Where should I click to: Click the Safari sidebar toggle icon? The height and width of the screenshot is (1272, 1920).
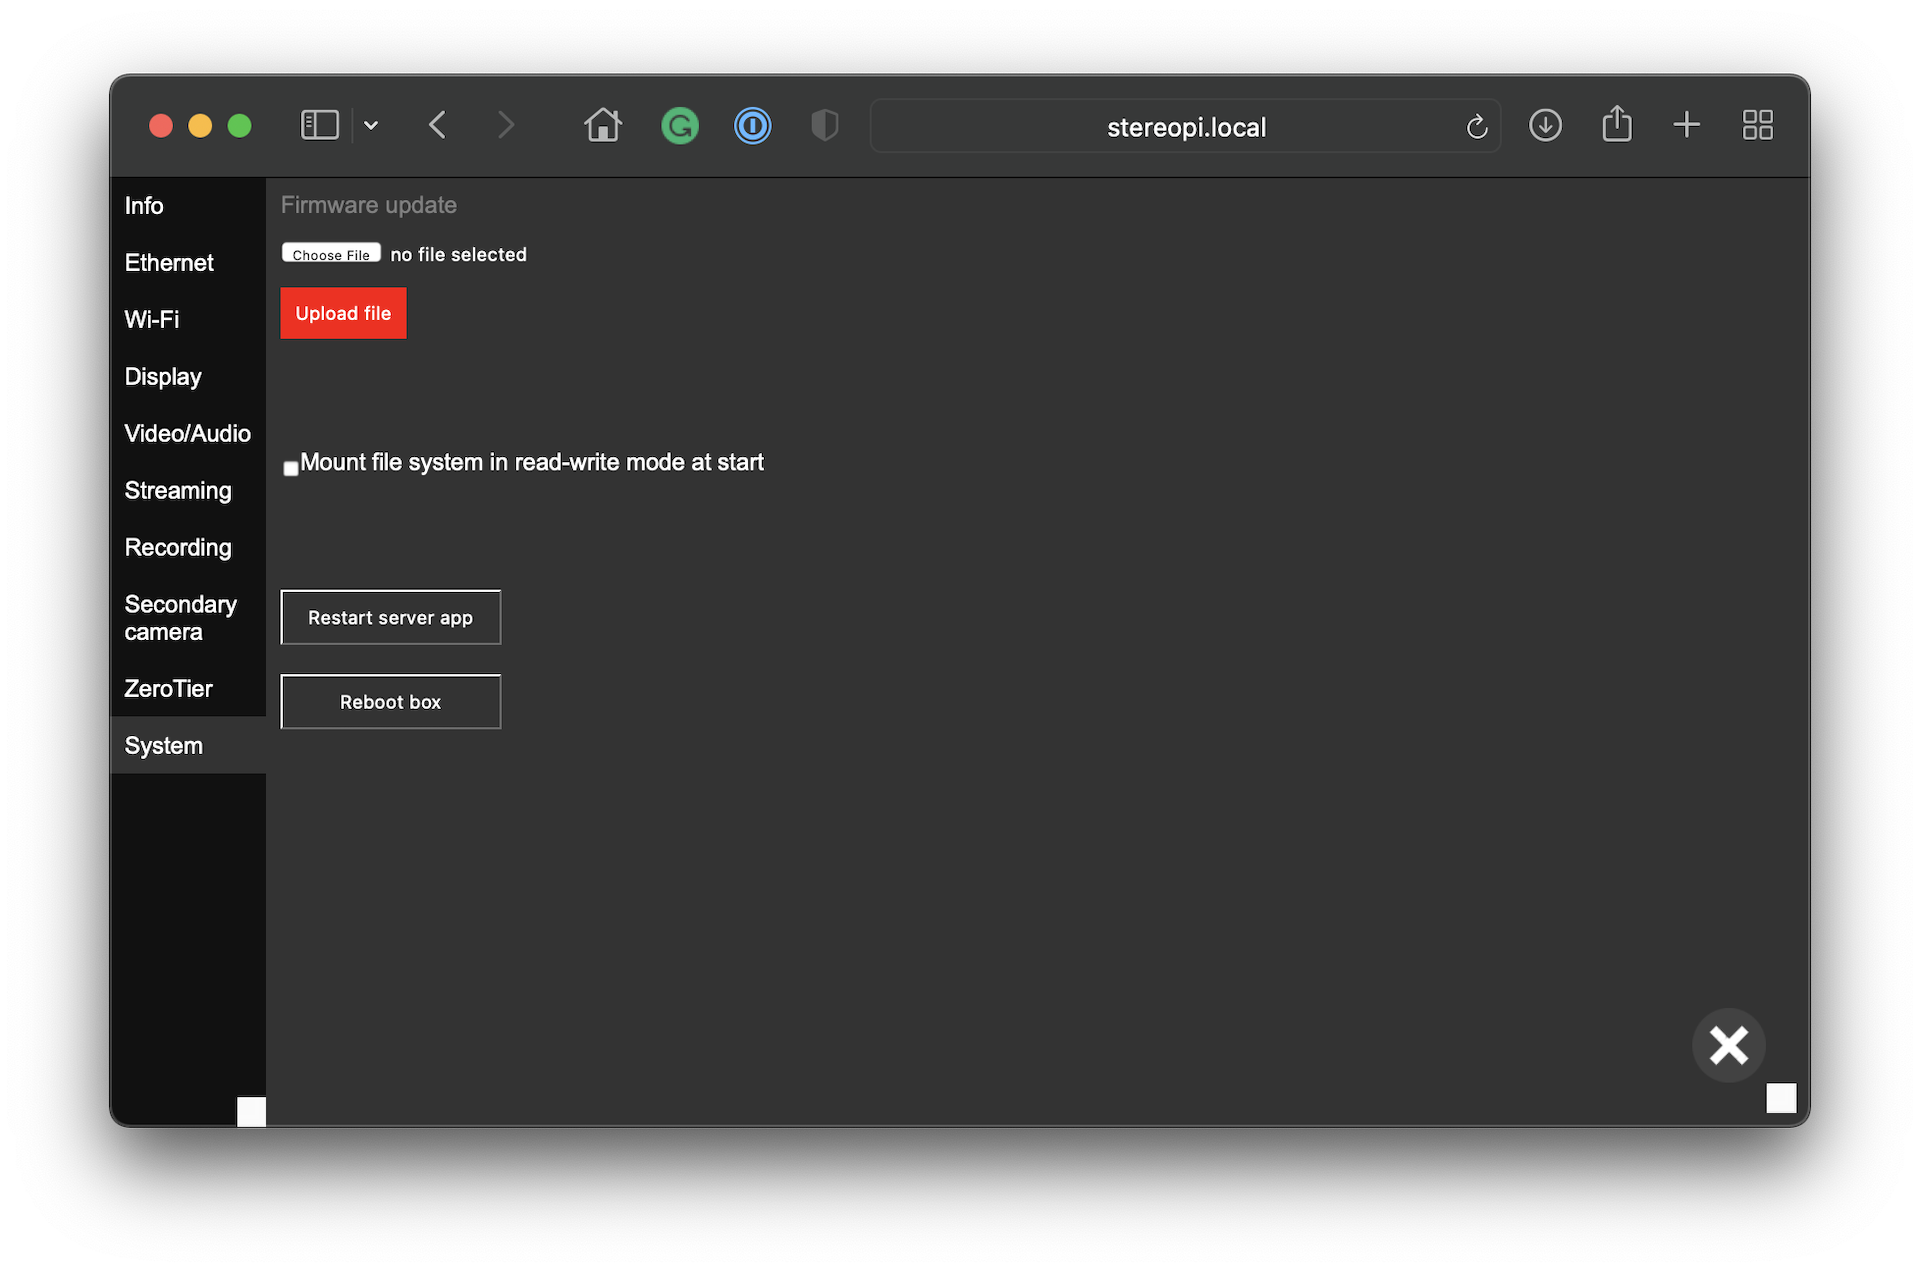point(319,125)
